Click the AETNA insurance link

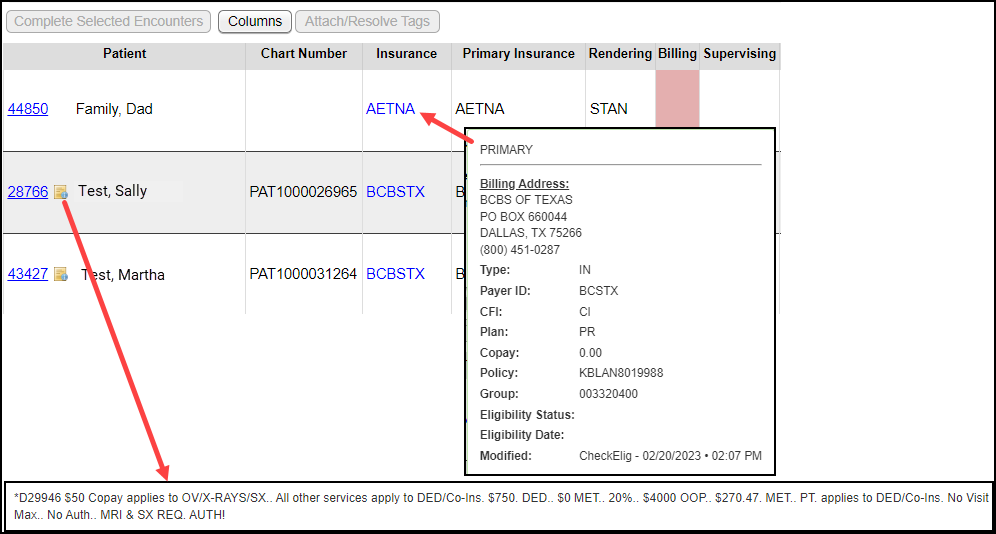coord(390,109)
